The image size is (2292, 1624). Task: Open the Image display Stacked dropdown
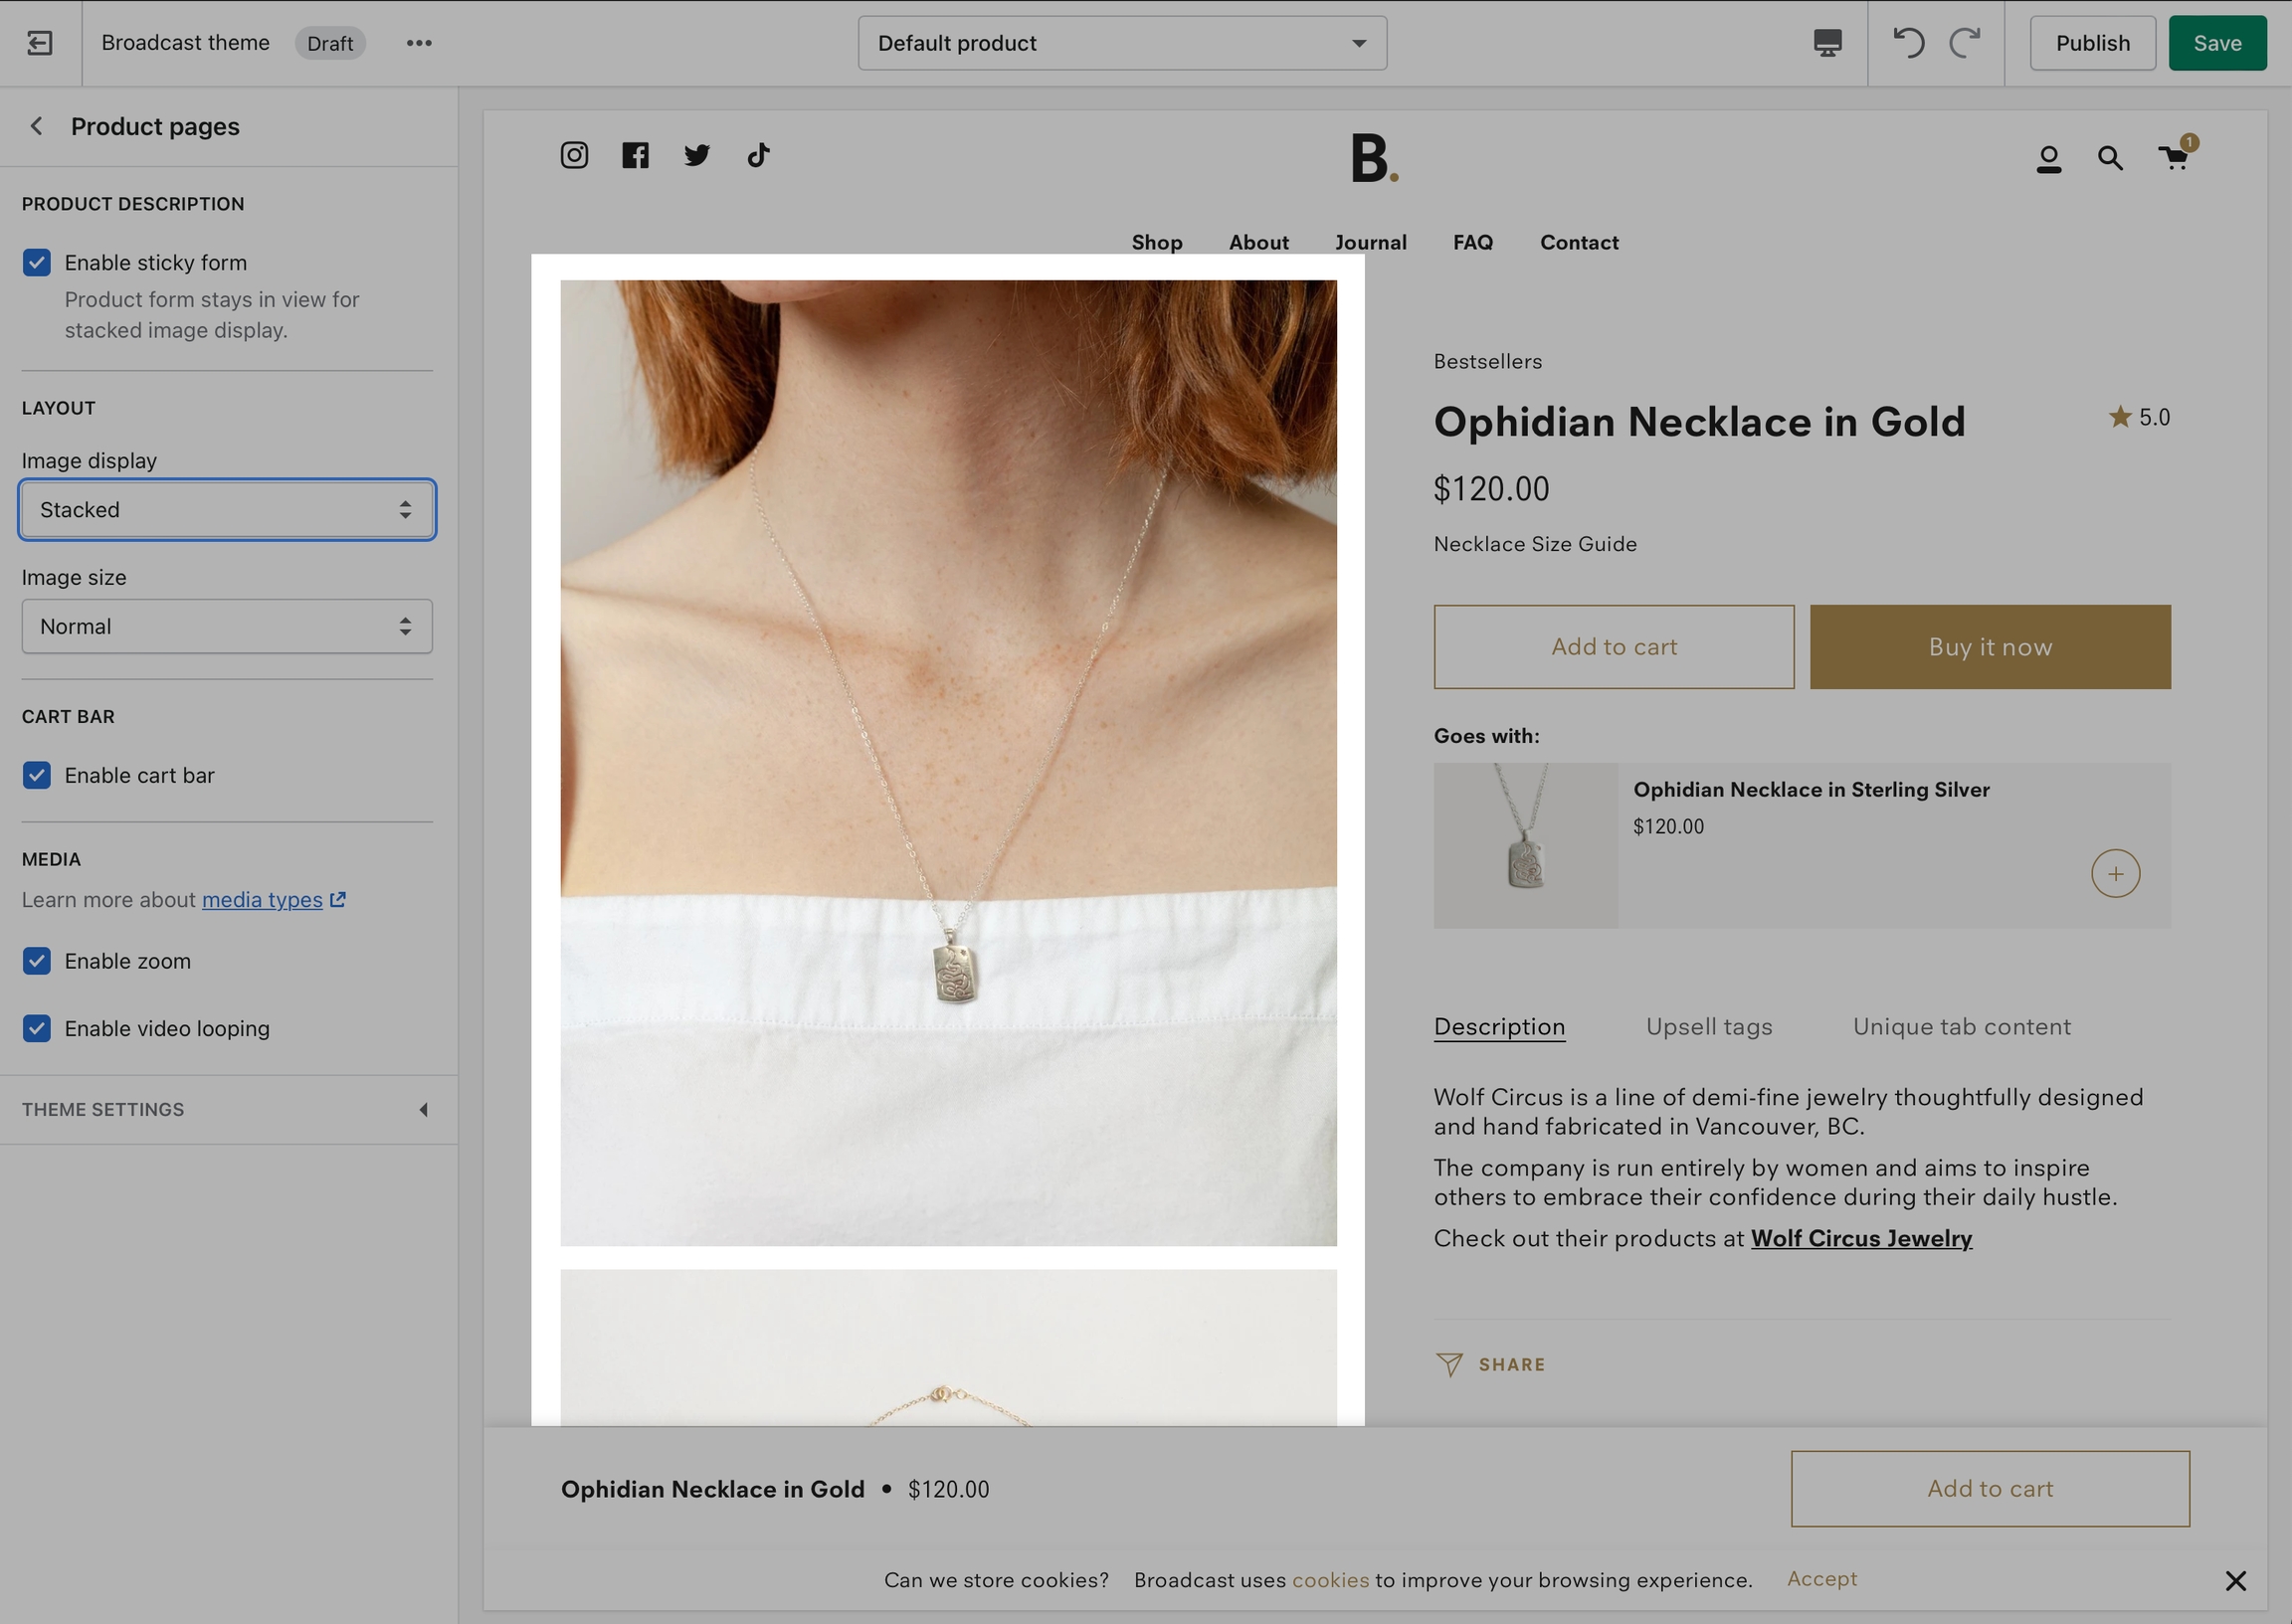pos(227,510)
